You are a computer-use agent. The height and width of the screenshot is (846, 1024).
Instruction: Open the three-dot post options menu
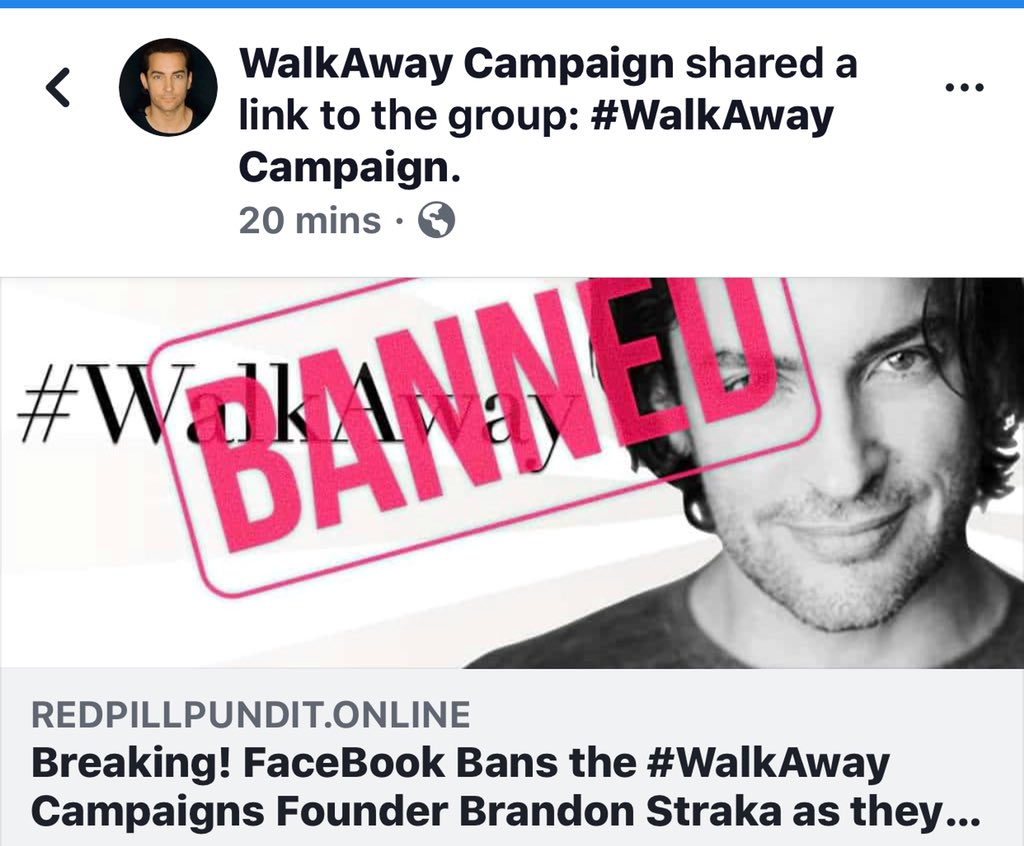point(965,86)
